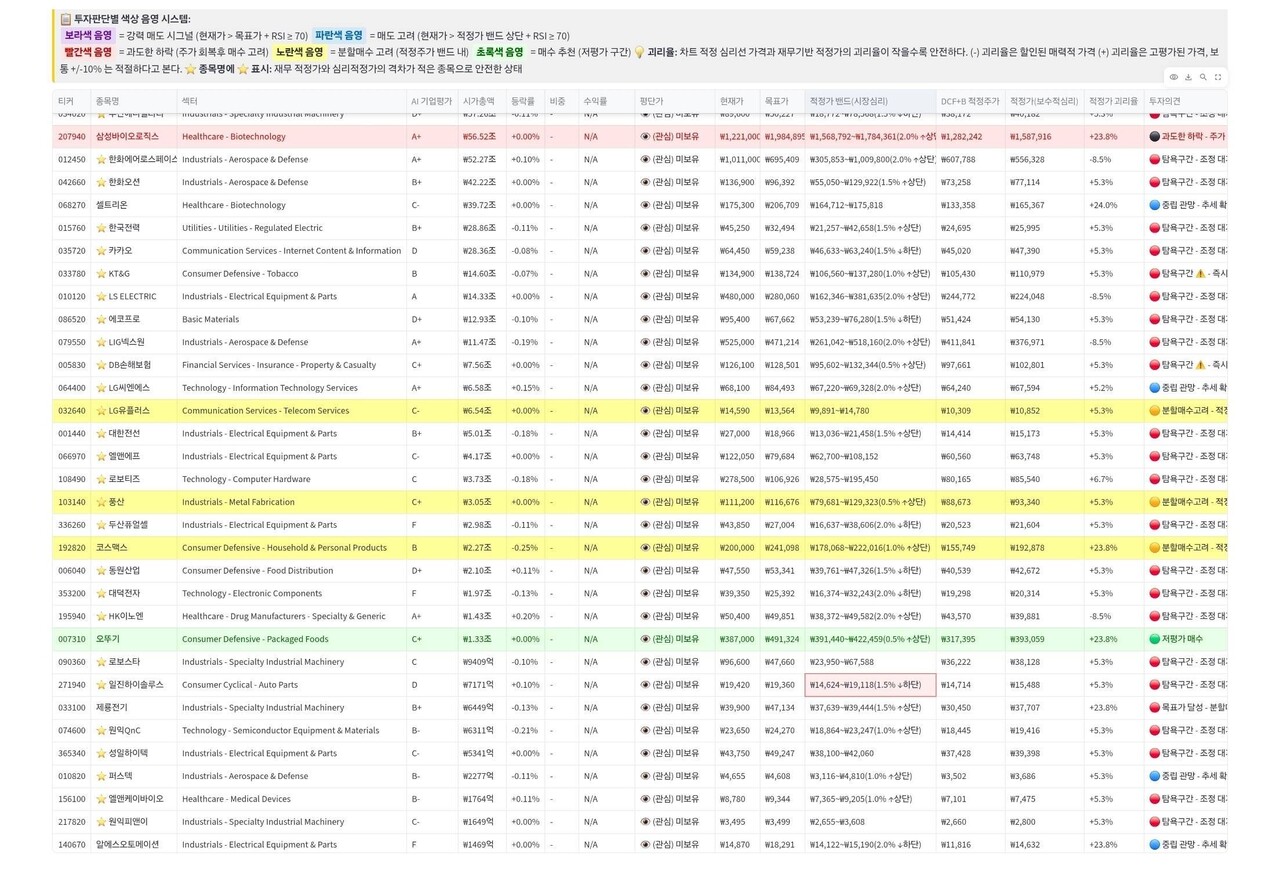
Task: Select the 풍산 stock name cell
Action: (116, 502)
